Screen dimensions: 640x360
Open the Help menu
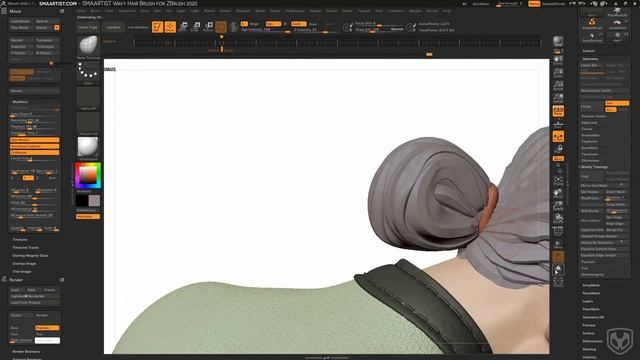(447, 11)
